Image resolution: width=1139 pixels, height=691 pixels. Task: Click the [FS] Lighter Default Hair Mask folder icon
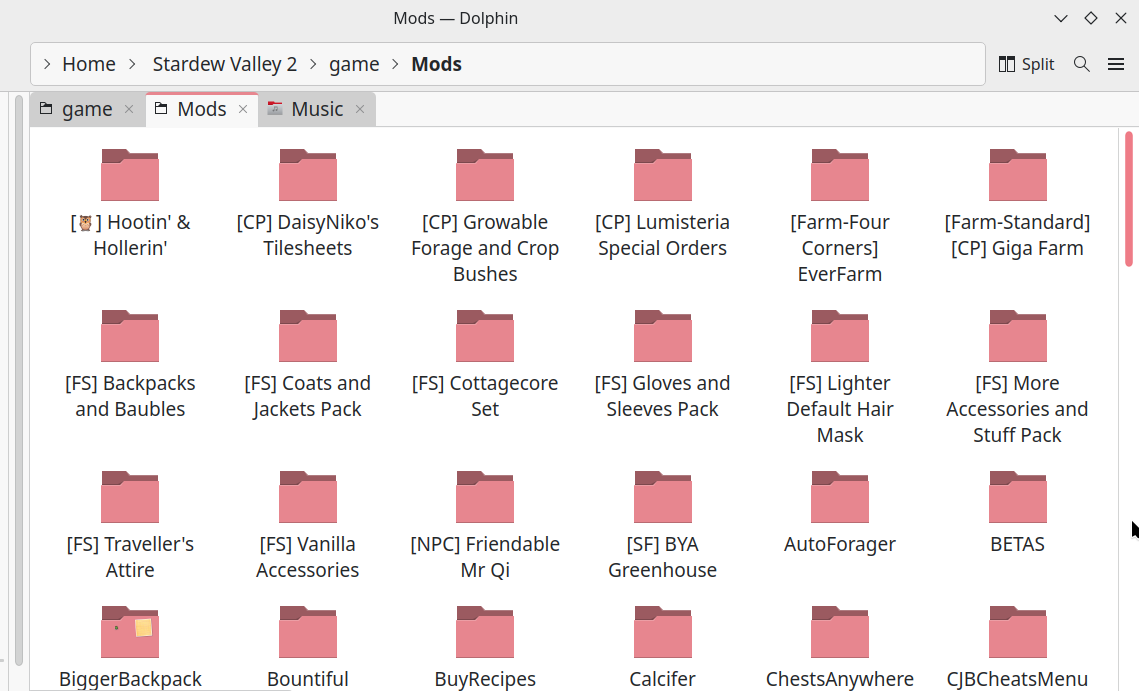840,336
